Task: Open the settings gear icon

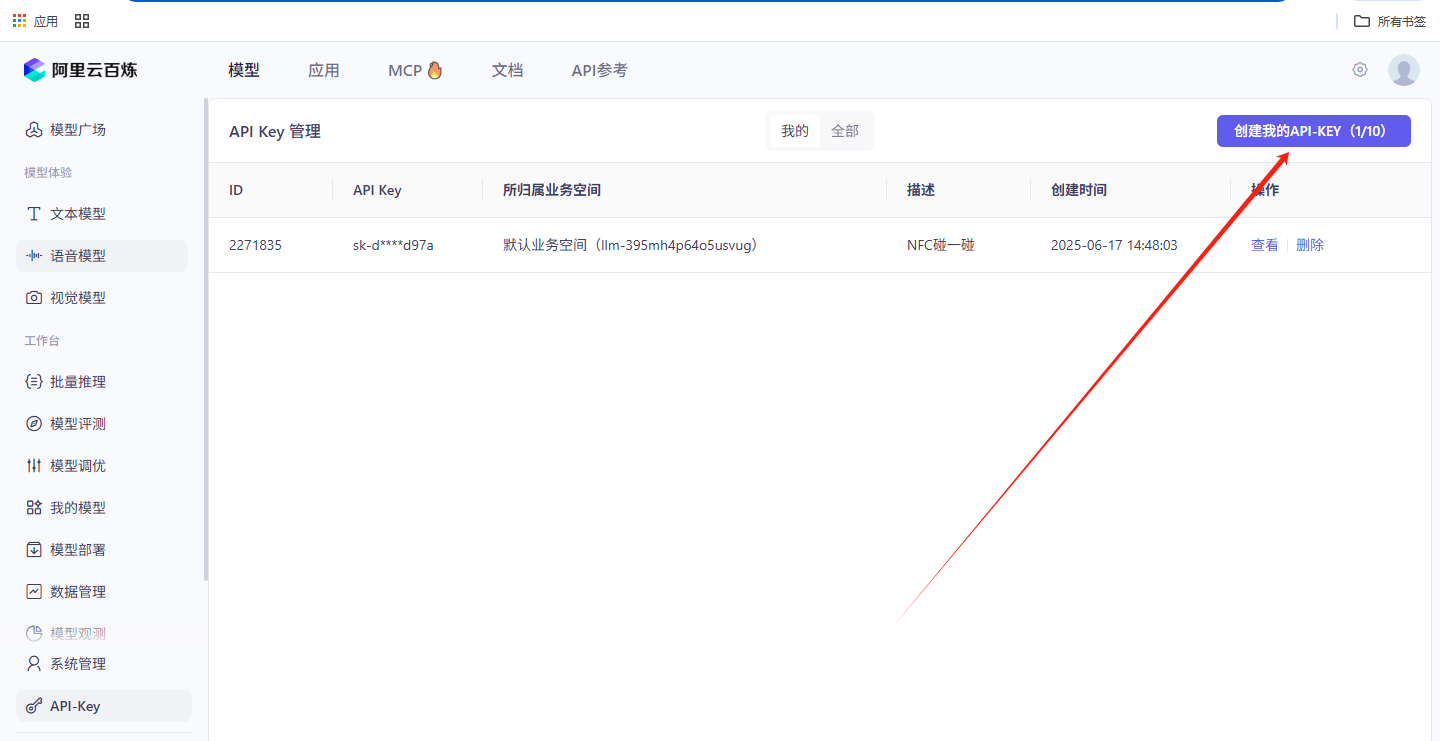Action: [x=1360, y=70]
